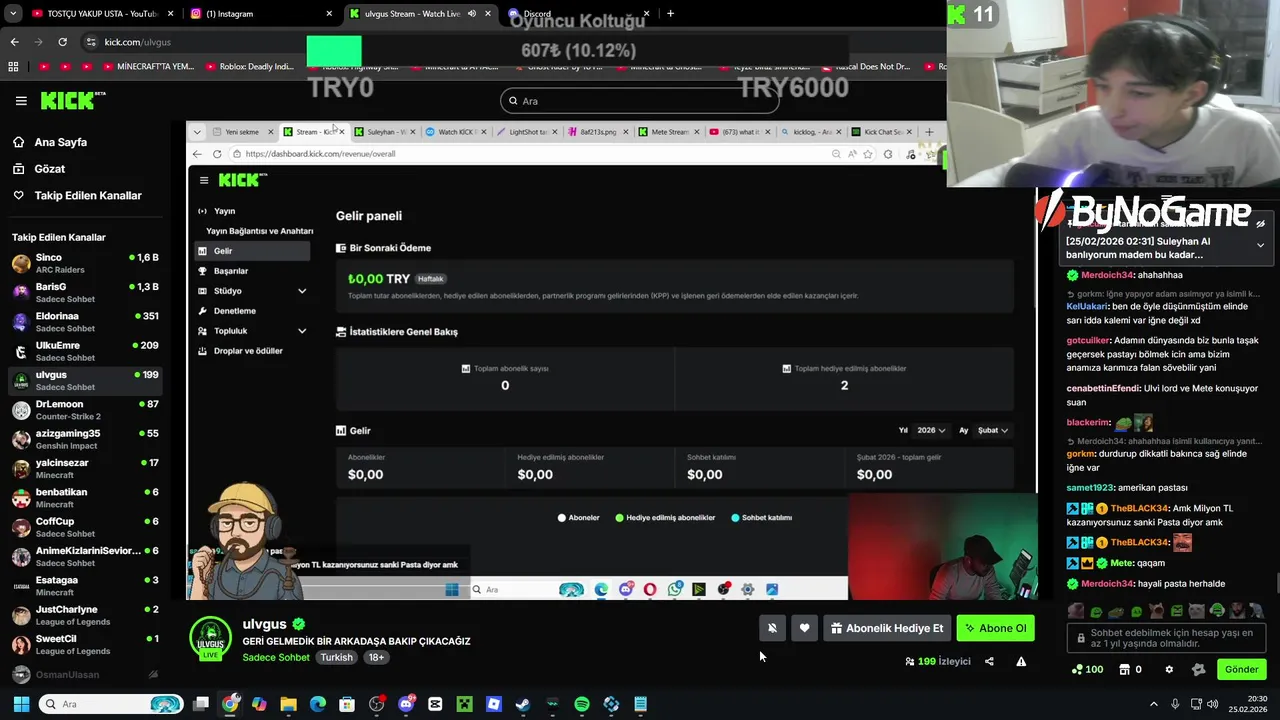Viewport: 1280px width, 720px height.
Task: Close the Instagram tab
Action: tap(329, 14)
